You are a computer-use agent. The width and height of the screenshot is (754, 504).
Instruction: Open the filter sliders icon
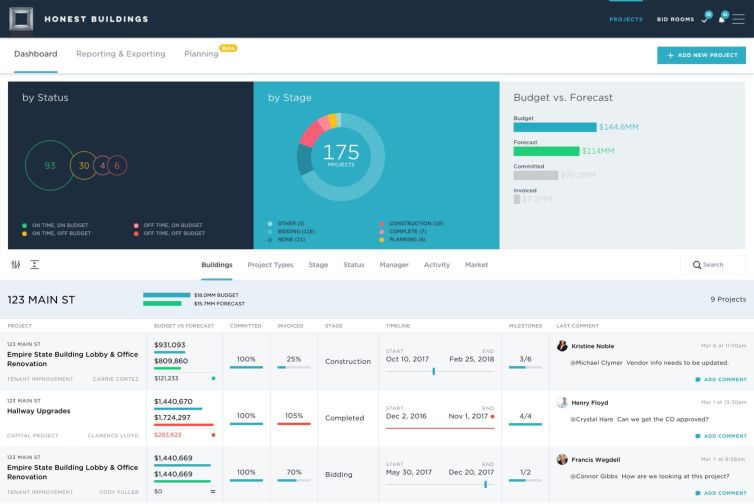pyautogui.click(x=16, y=265)
